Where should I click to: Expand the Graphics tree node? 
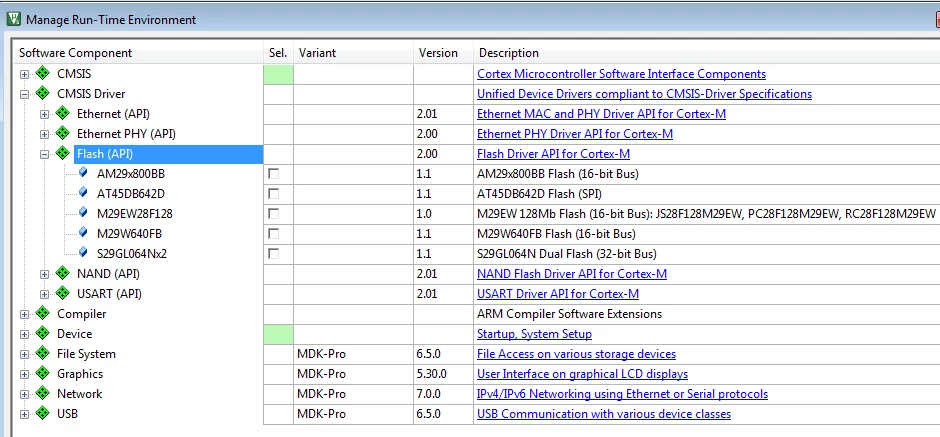pyautogui.click(x=24, y=374)
